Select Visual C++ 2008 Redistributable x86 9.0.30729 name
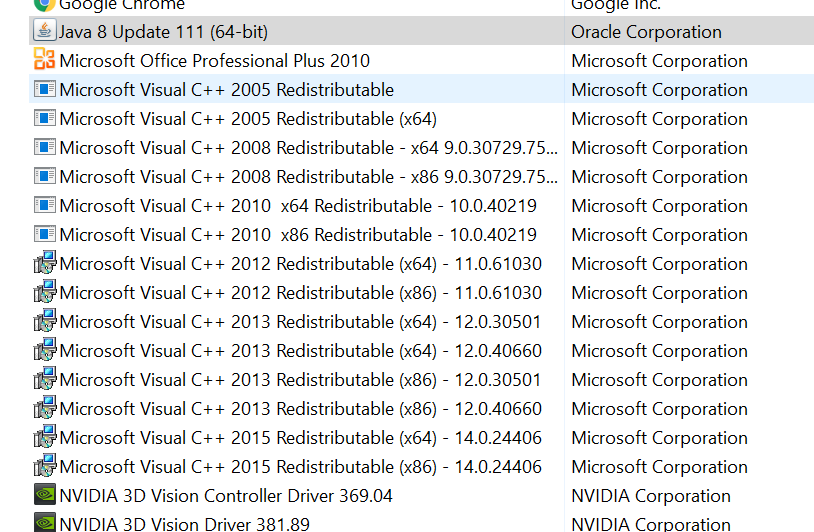 point(308,177)
